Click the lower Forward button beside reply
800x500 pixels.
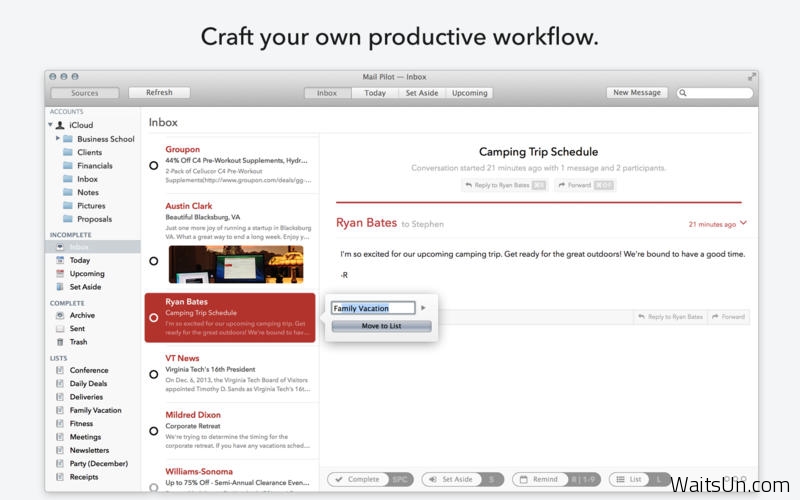tap(729, 317)
